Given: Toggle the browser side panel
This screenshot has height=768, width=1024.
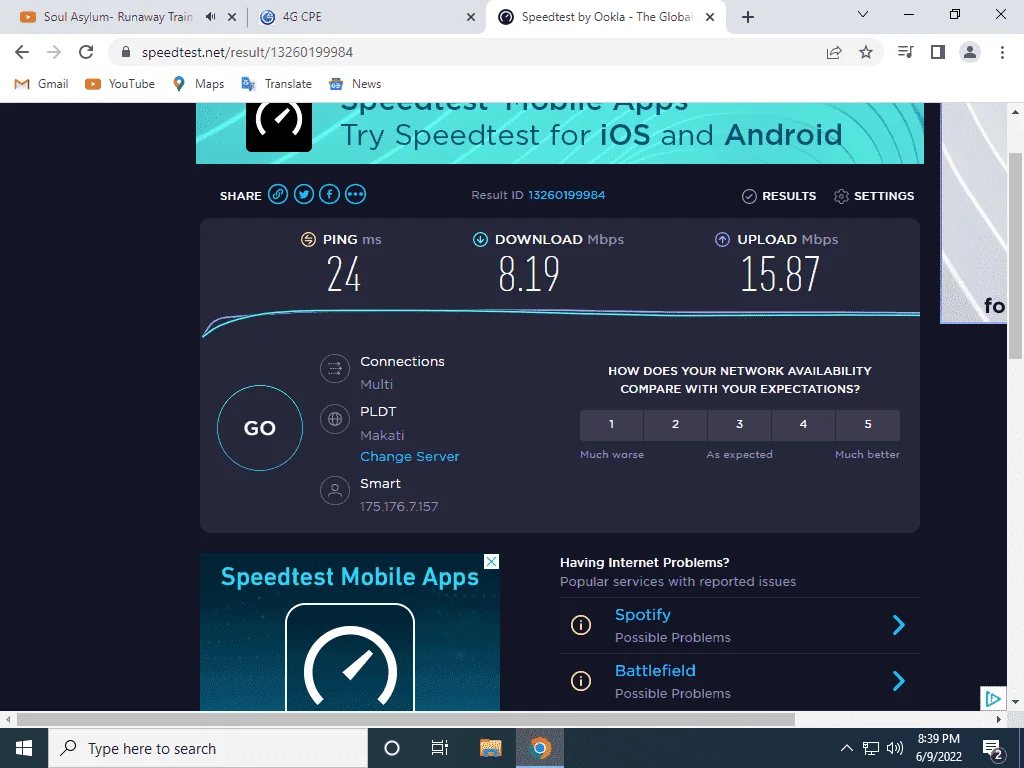Looking at the screenshot, I should [938, 52].
